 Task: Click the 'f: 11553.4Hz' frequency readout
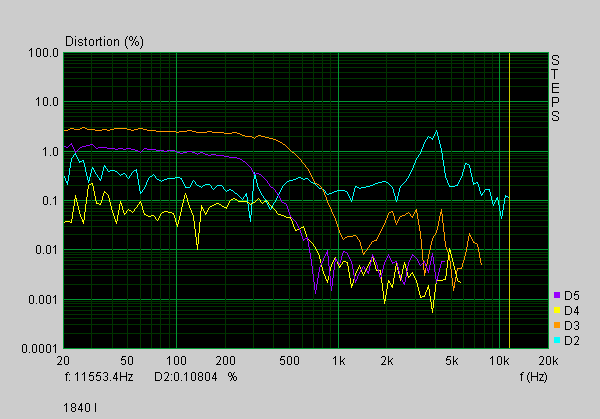tap(99, 377)
